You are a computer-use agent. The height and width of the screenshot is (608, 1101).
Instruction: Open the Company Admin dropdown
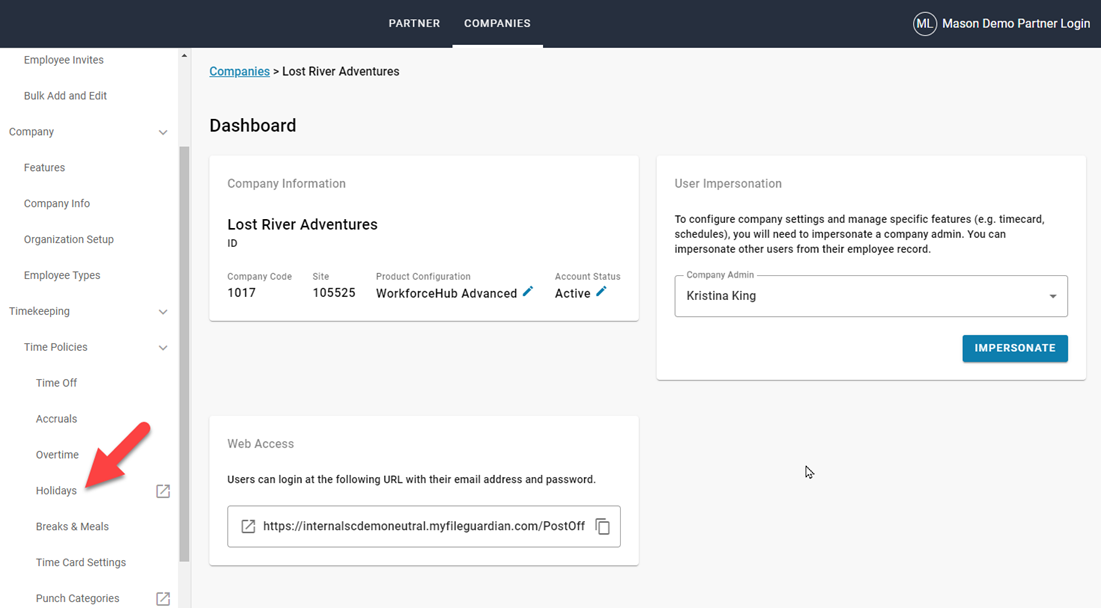click(x=1052, y=296)
